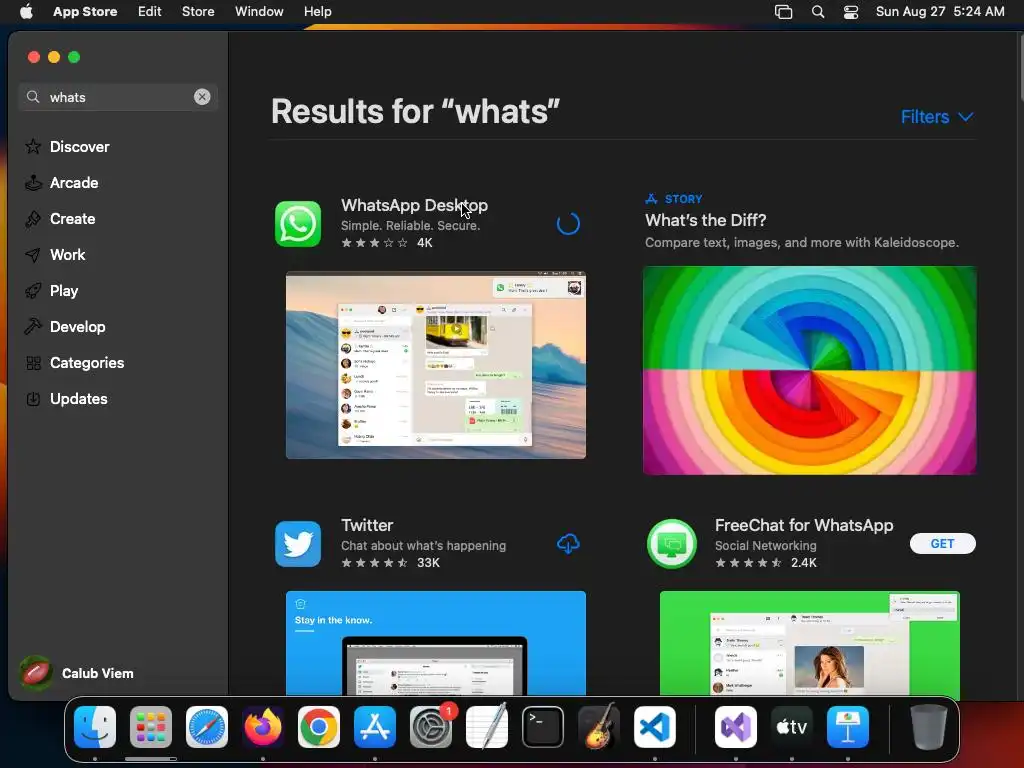This screenshot has height=768, width=1024.
Task: Open the Apple menu
Action: click(26, 11)
